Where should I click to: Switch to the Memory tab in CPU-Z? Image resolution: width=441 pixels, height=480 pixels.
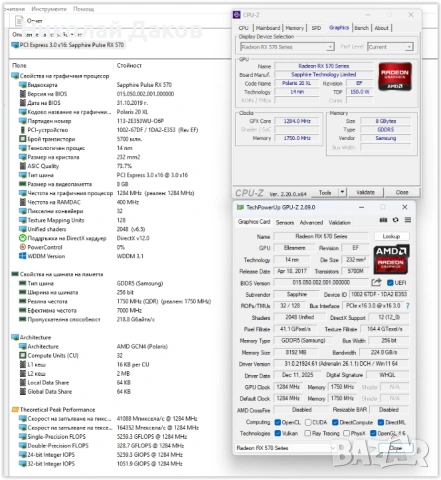point(295,28)
